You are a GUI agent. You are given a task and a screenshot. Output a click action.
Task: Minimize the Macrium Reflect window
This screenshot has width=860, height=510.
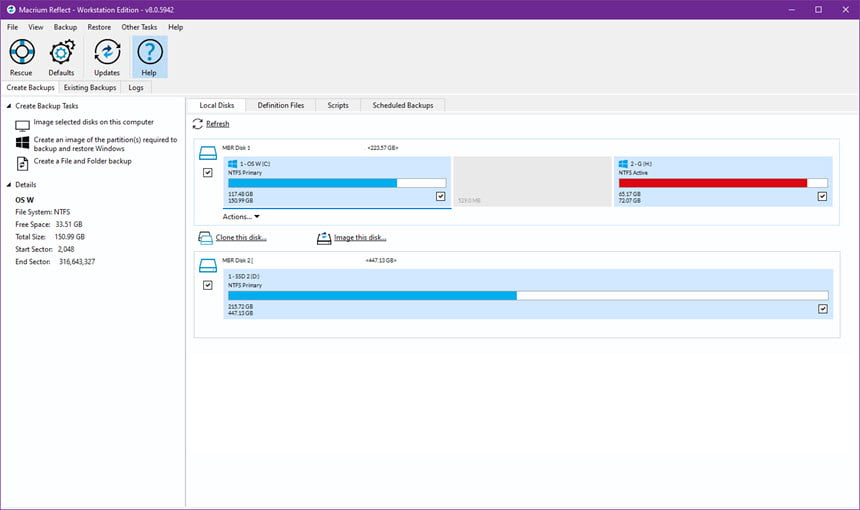click(791, 9)
